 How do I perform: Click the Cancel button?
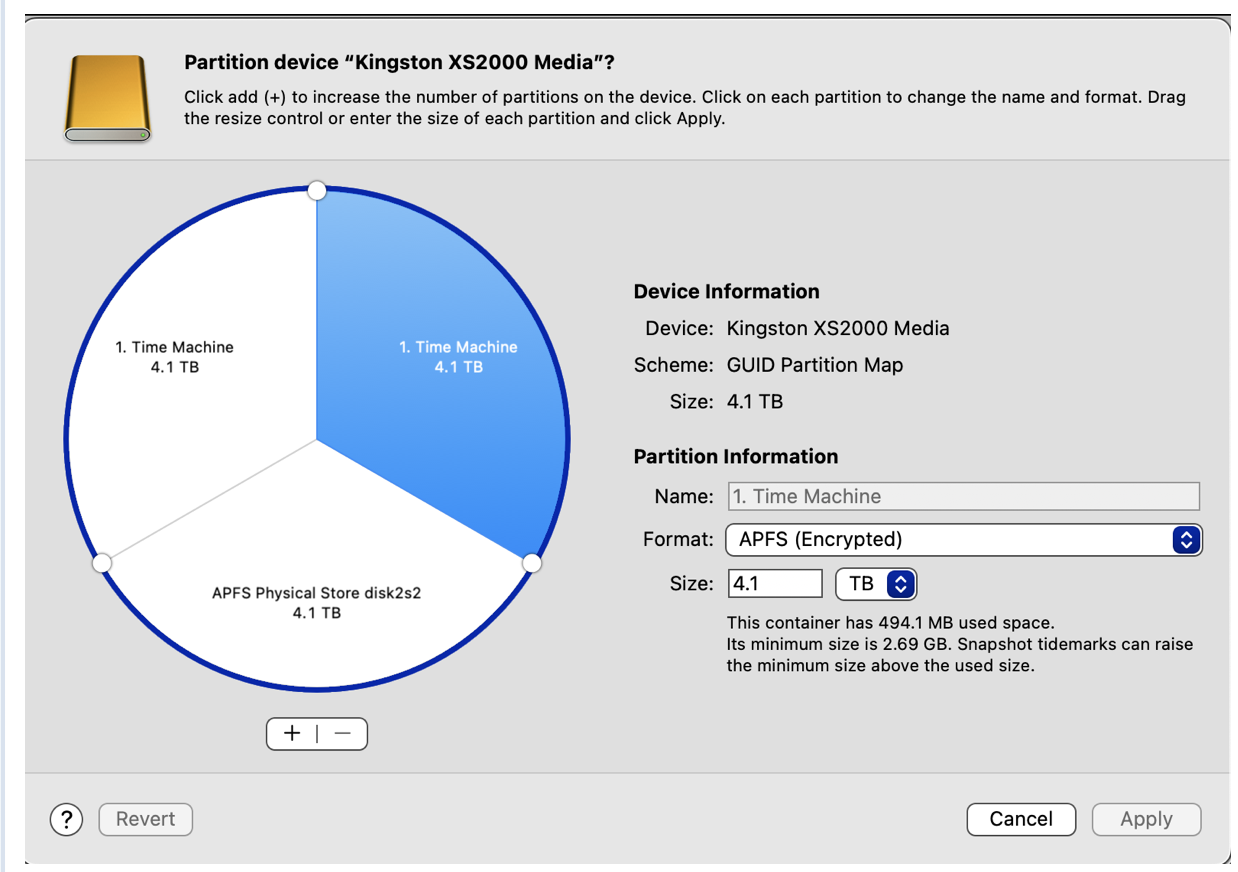coord(1021,819)
